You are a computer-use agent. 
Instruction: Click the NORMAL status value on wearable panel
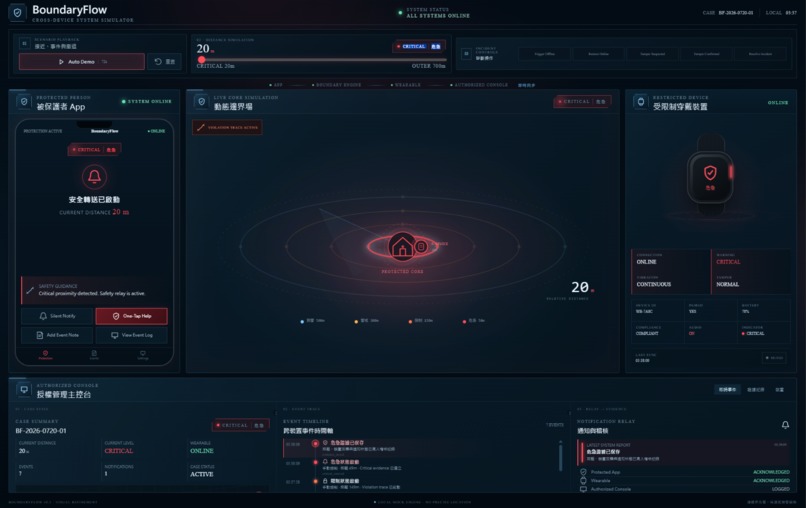pos(727,284)
